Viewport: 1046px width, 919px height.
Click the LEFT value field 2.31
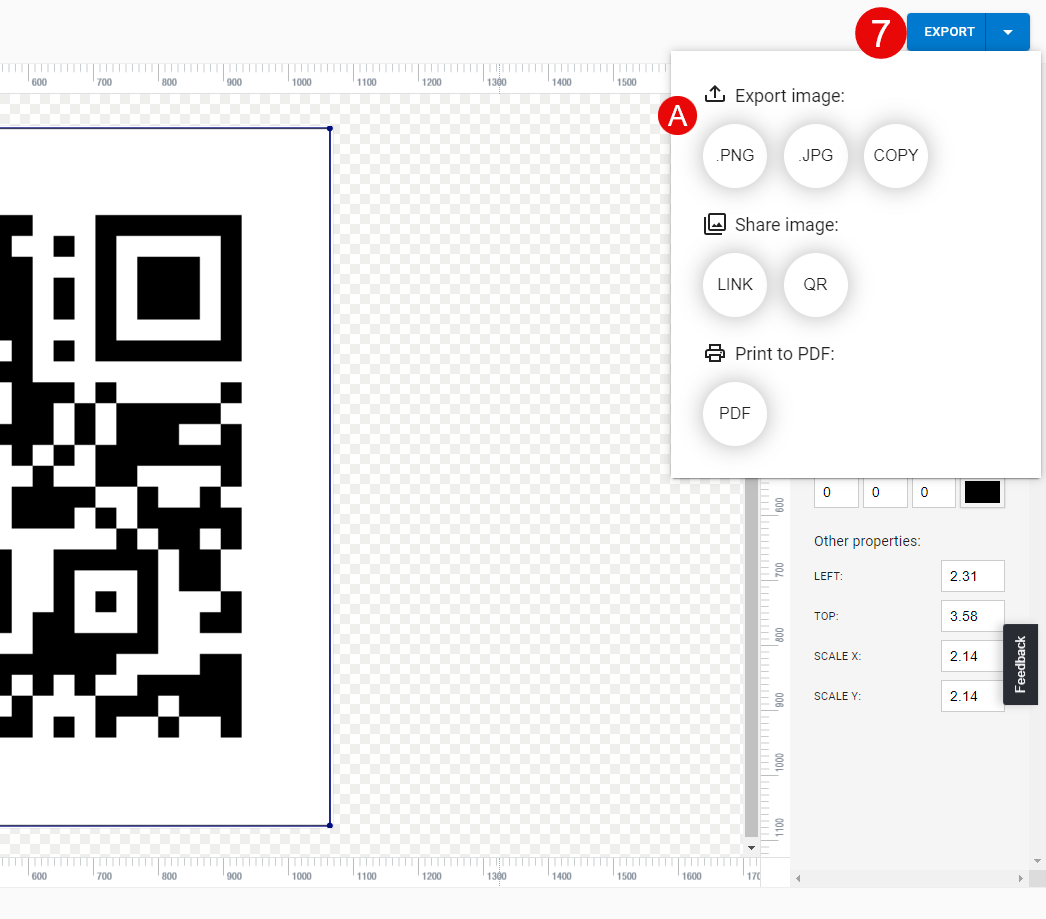pyautogui.click(x=973, y=576)
